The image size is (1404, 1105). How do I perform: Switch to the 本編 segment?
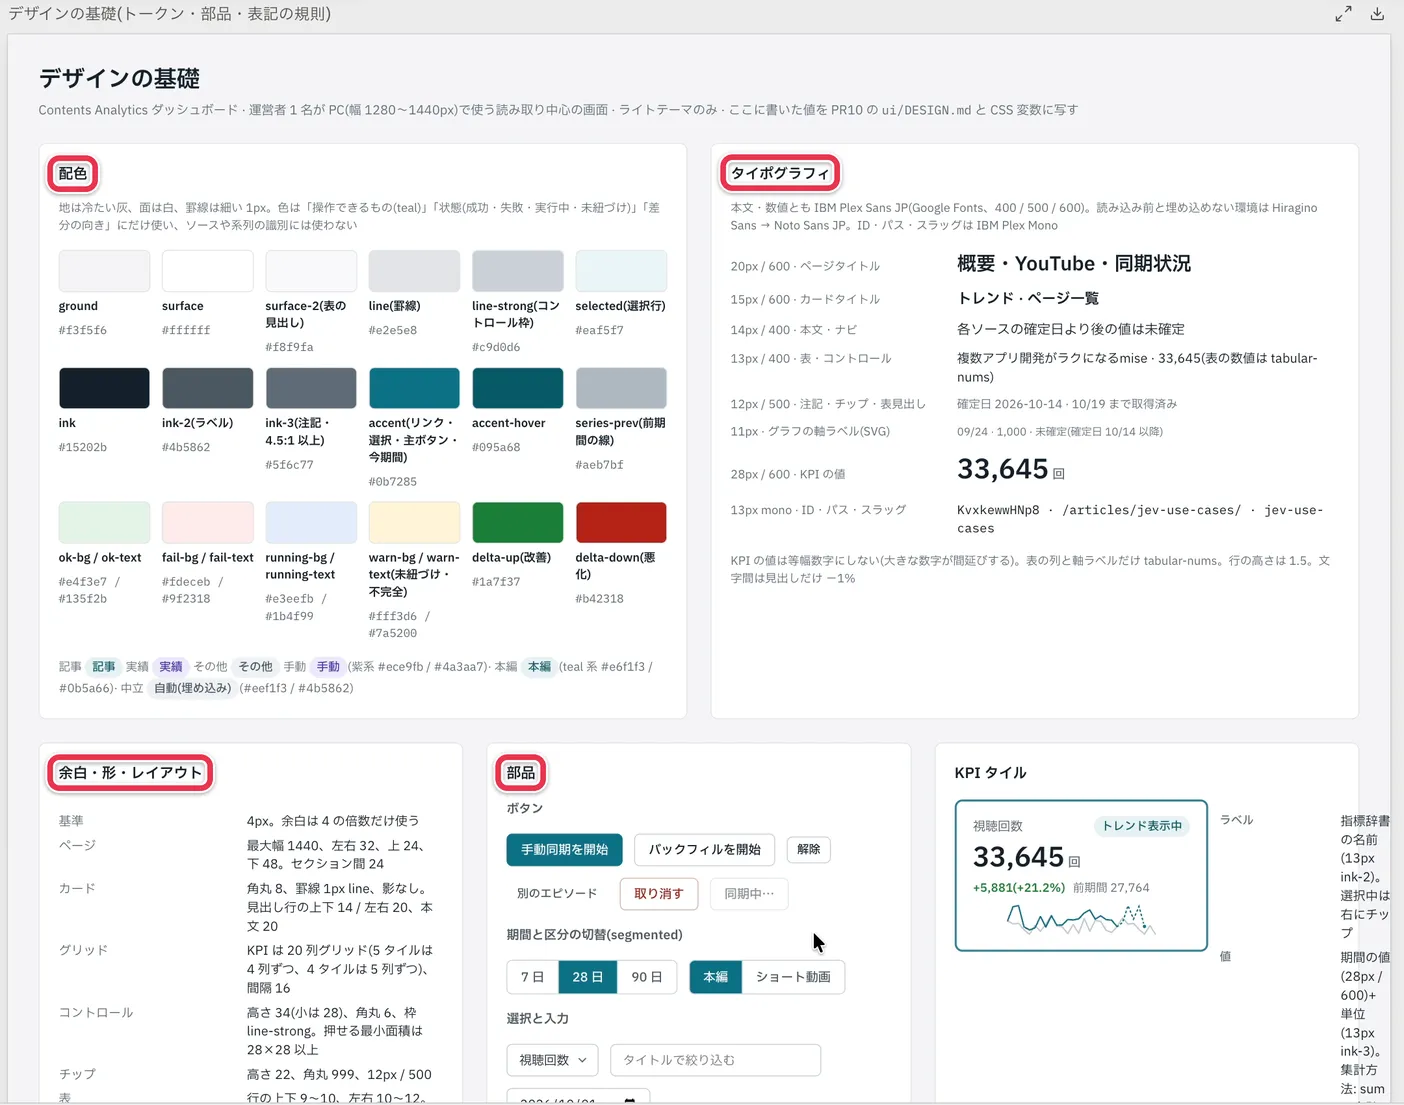click(x=716, y=977)
